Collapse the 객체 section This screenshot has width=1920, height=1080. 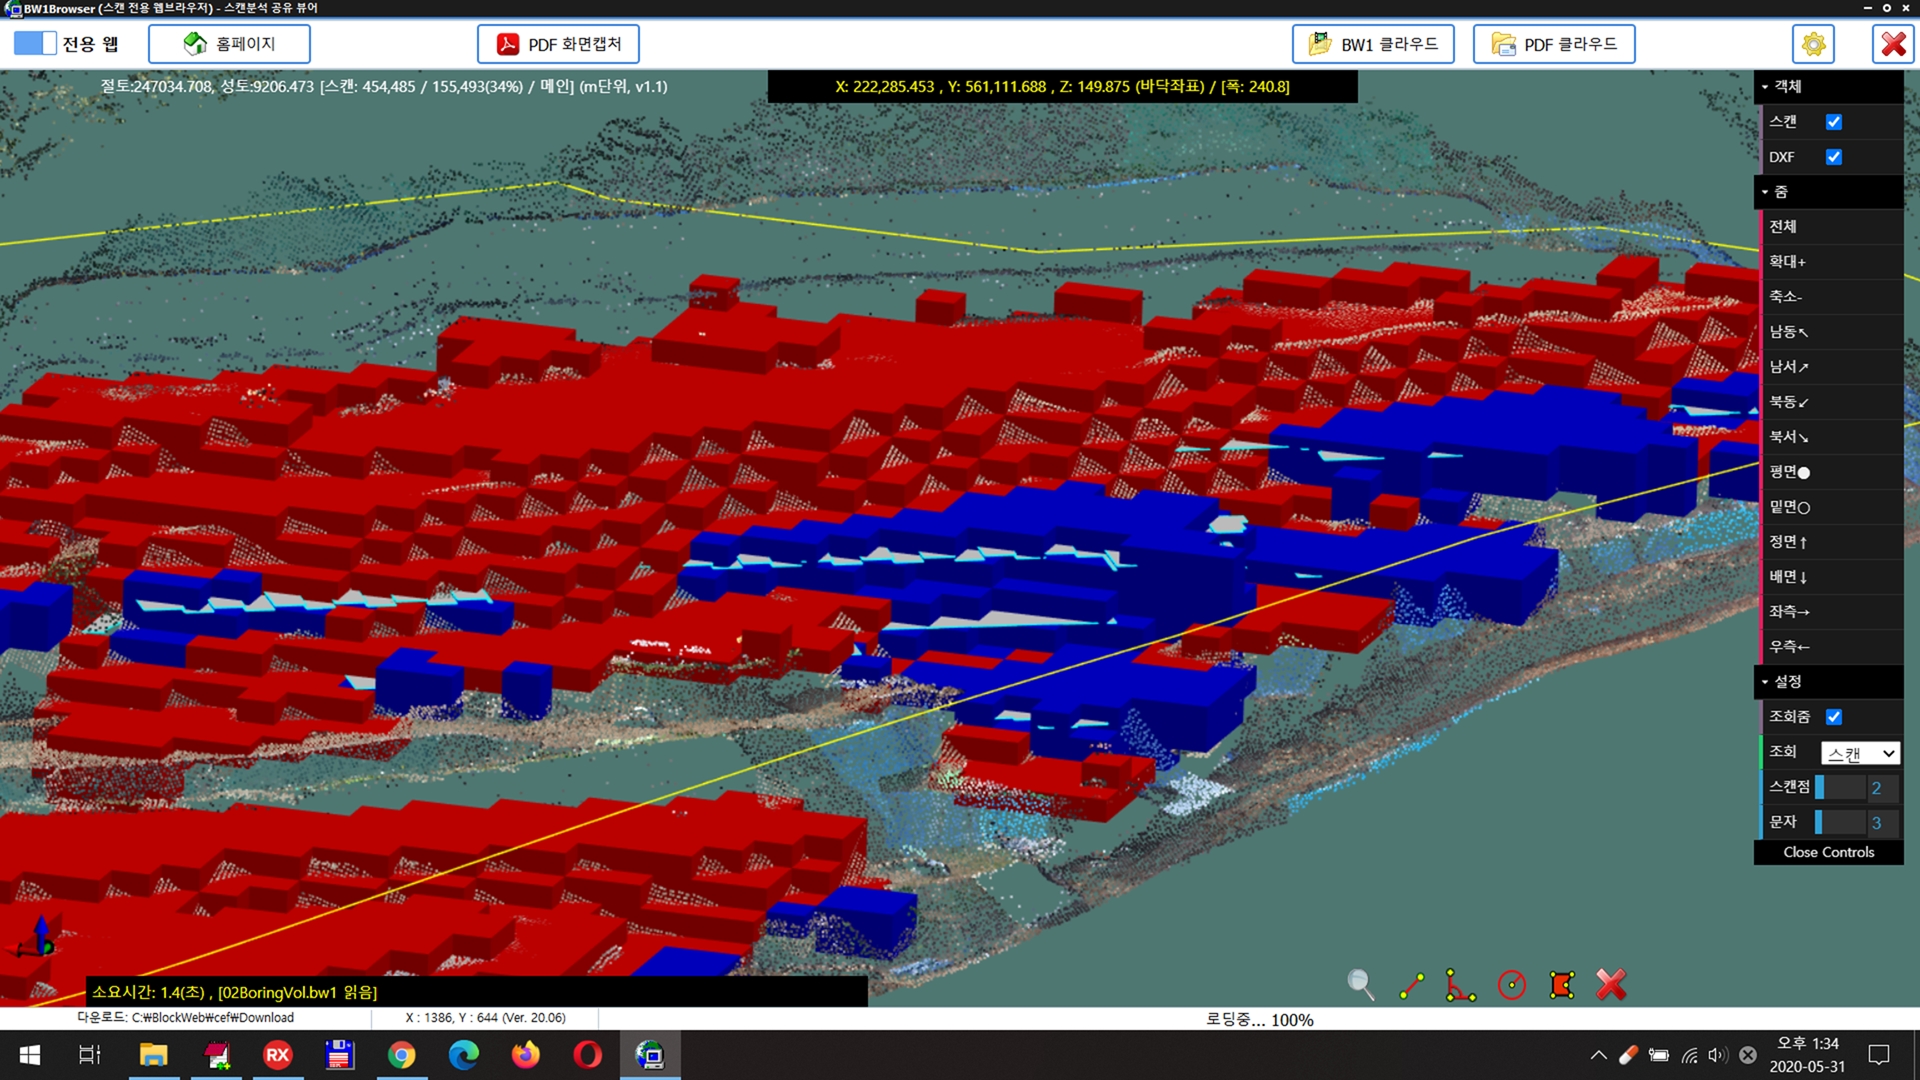pos(1788,87)
